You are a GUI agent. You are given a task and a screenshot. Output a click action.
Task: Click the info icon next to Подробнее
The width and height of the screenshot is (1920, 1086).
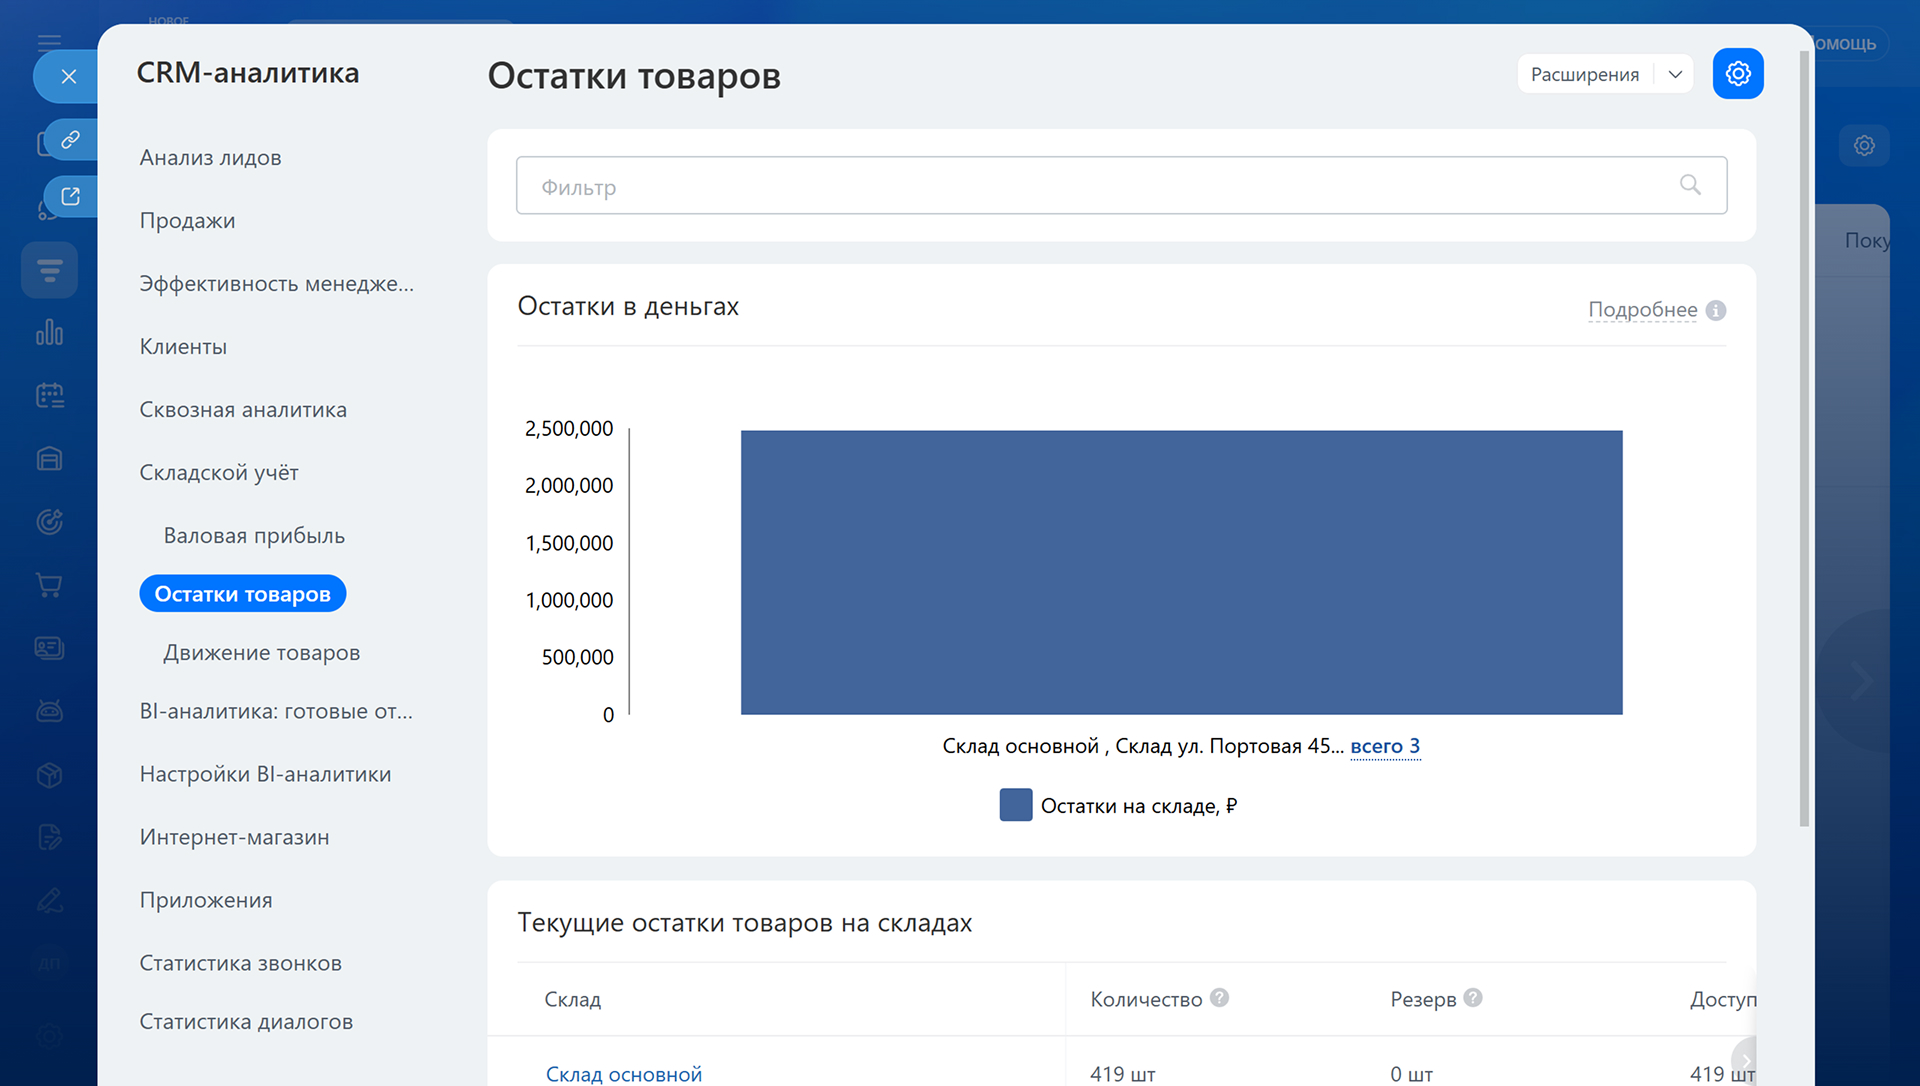(x=1716, y=310)
